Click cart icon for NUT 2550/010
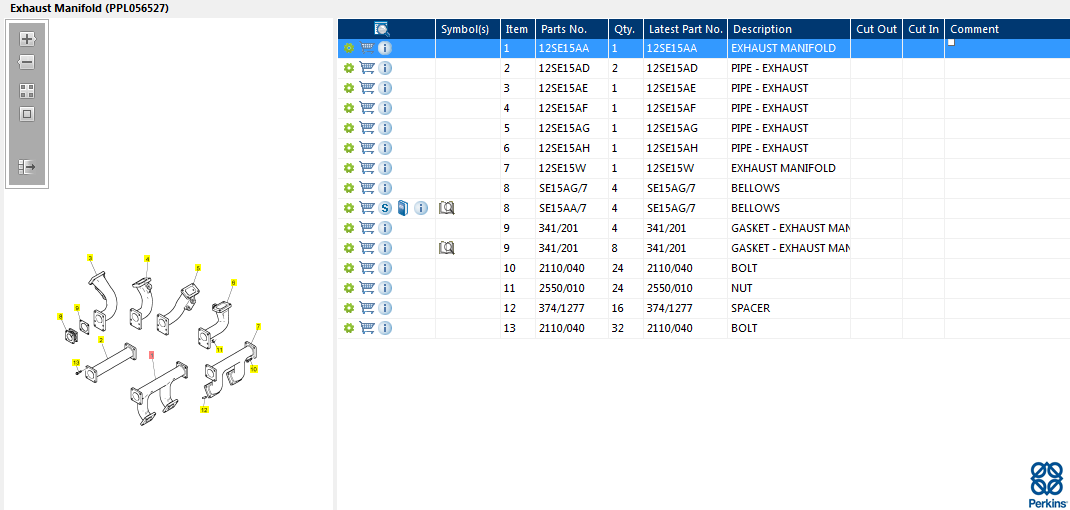The height and width of the screenshot is (510, 1070). (x=367, y=287)
